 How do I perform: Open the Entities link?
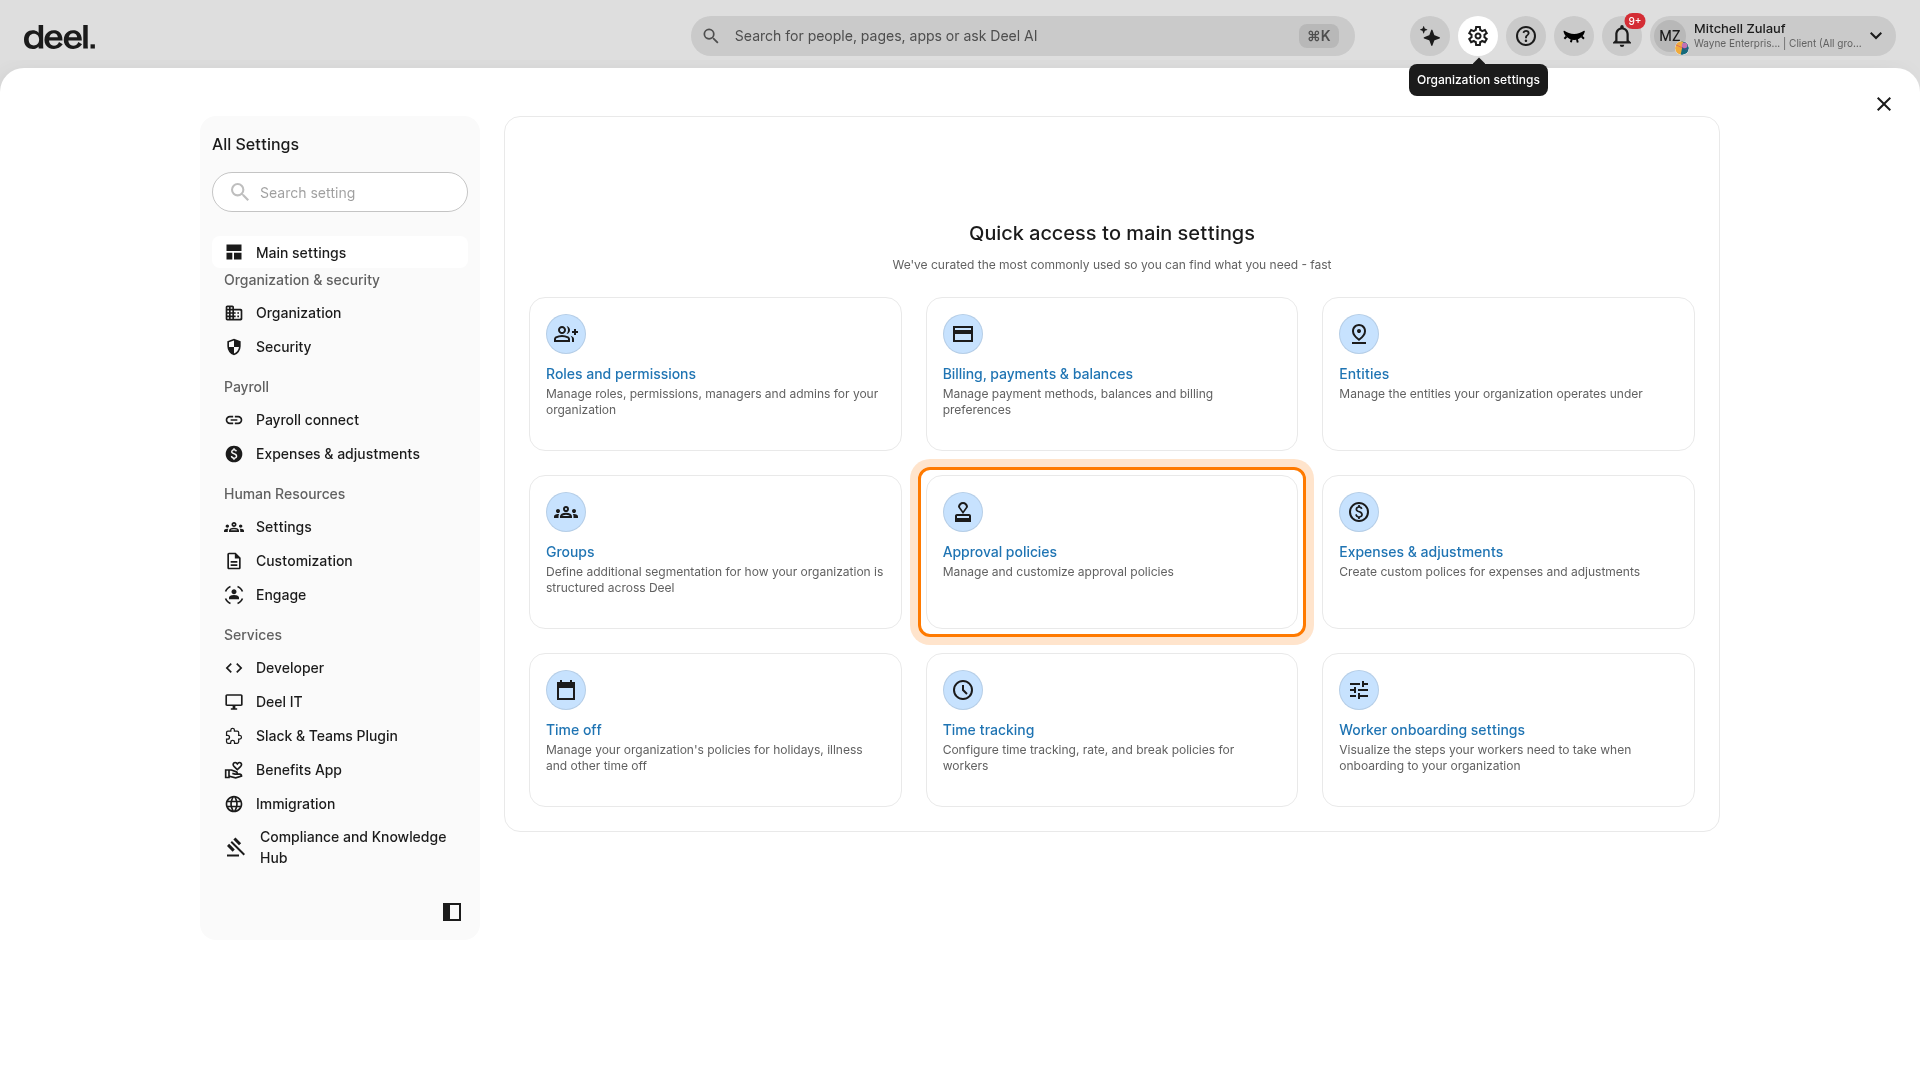coord(1363,374)
